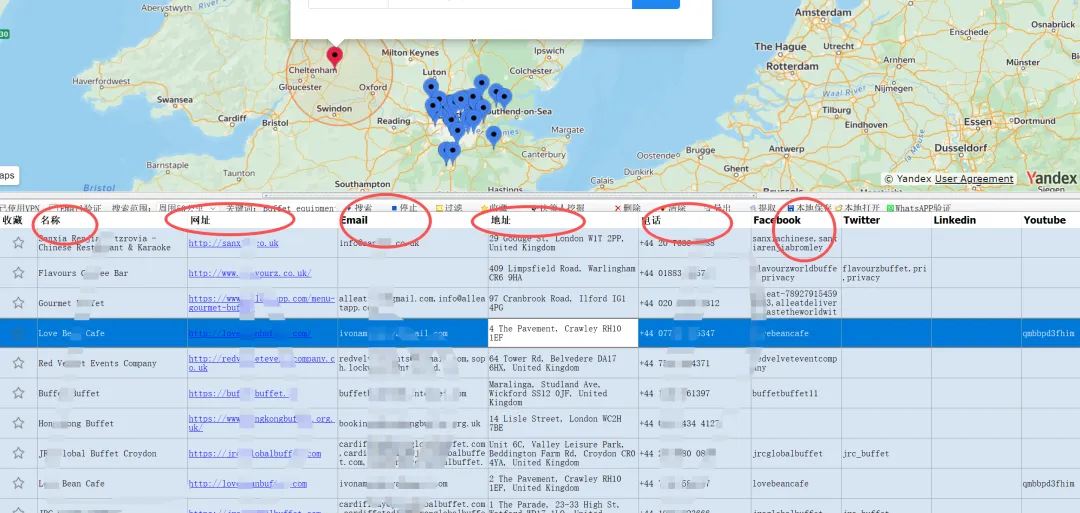
Task: Click address '14 Lisle Street, London WC2H 7BE'
Action: [x=563, y=423]
